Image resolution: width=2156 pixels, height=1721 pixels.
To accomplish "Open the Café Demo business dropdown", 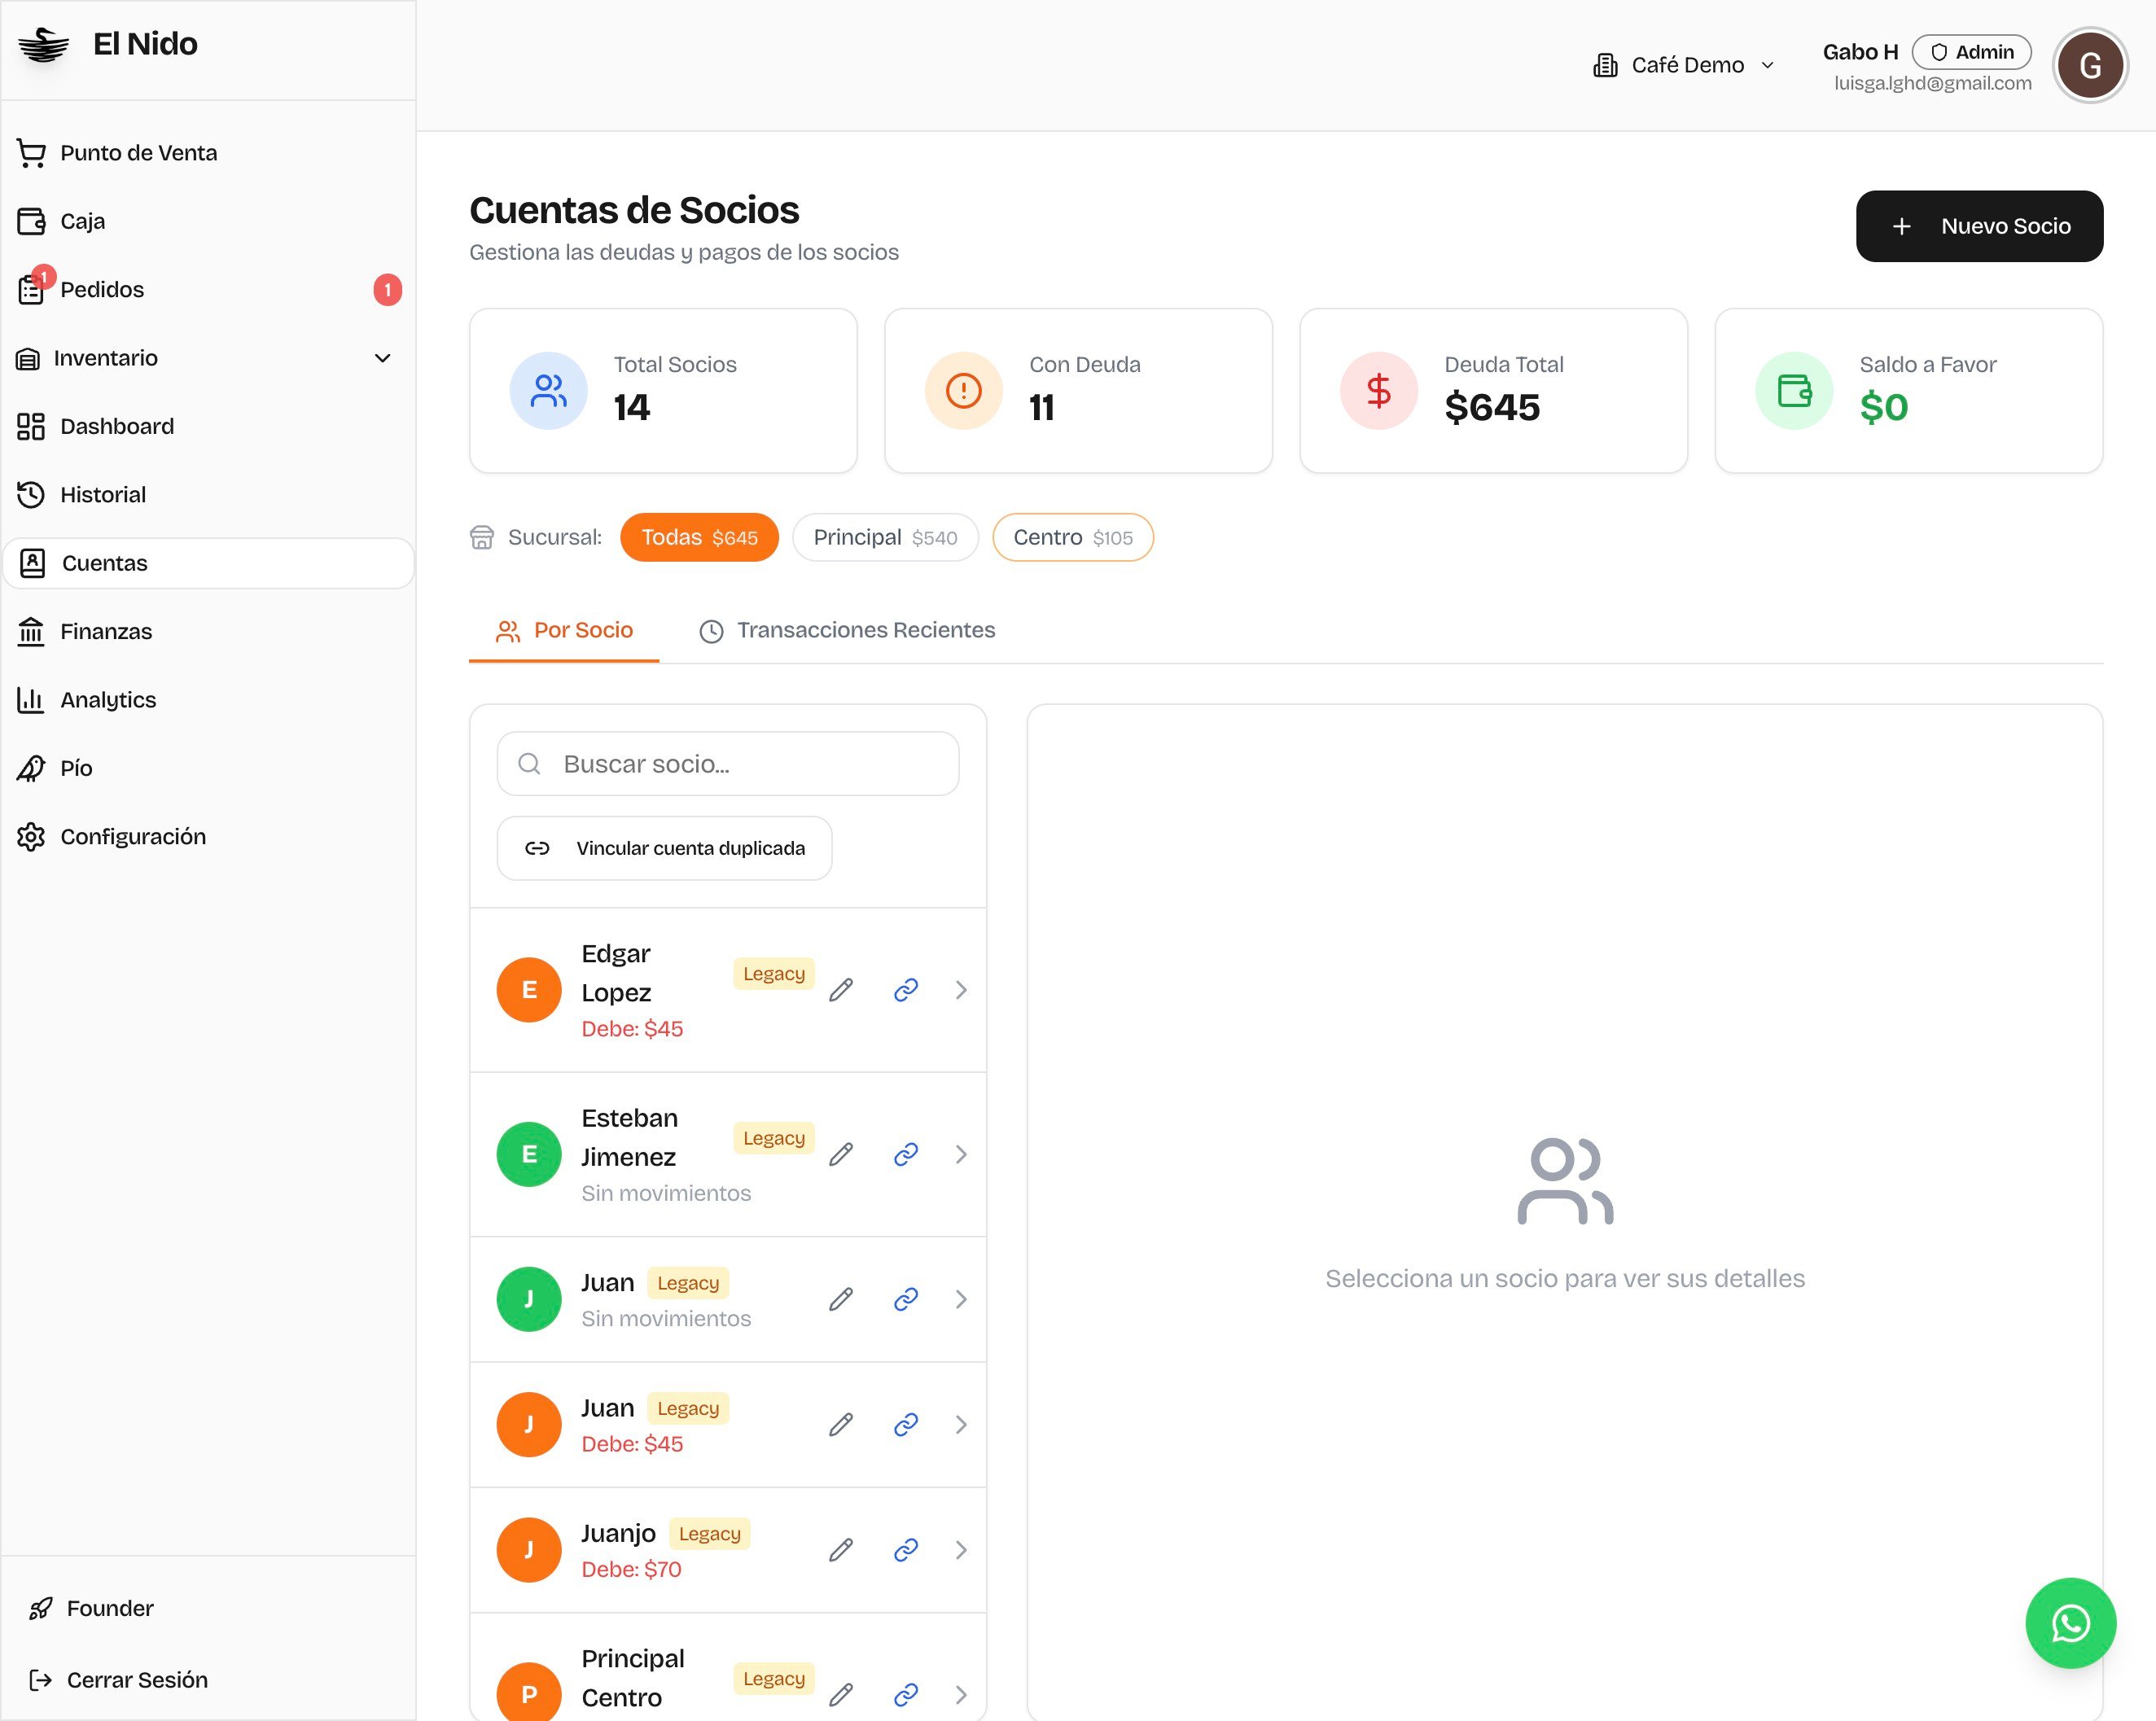I will 1684,65.
